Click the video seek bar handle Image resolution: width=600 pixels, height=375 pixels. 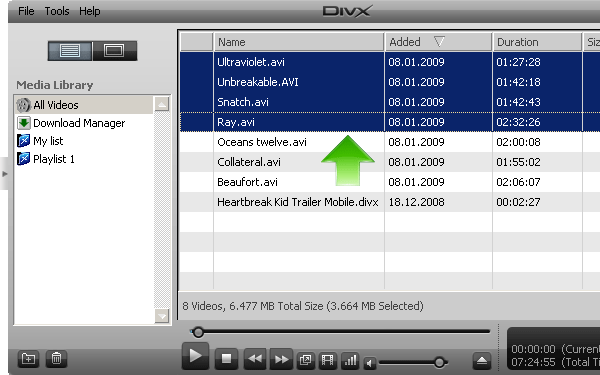point(198,332)
